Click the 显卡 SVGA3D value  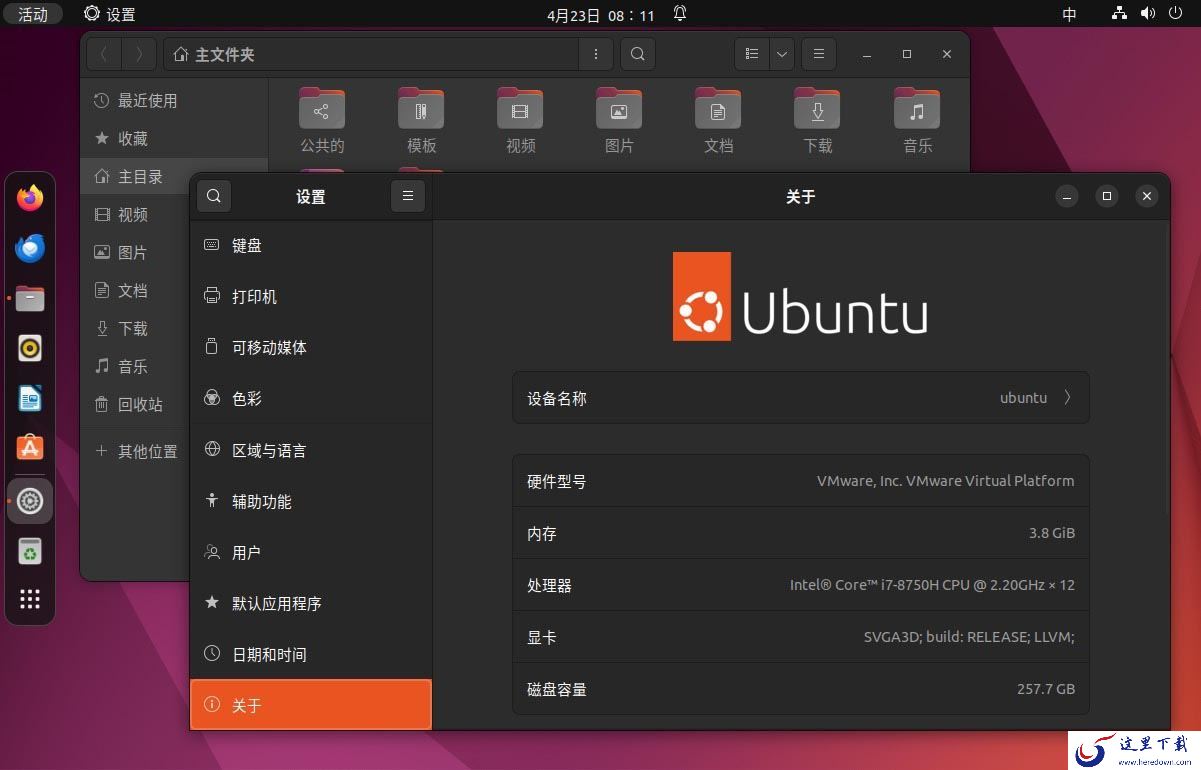click(969, 637)
